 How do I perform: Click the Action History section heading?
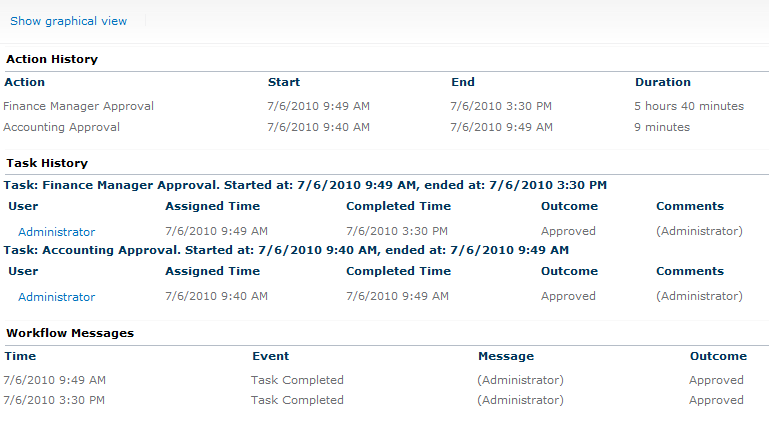(x=52, y=59)
